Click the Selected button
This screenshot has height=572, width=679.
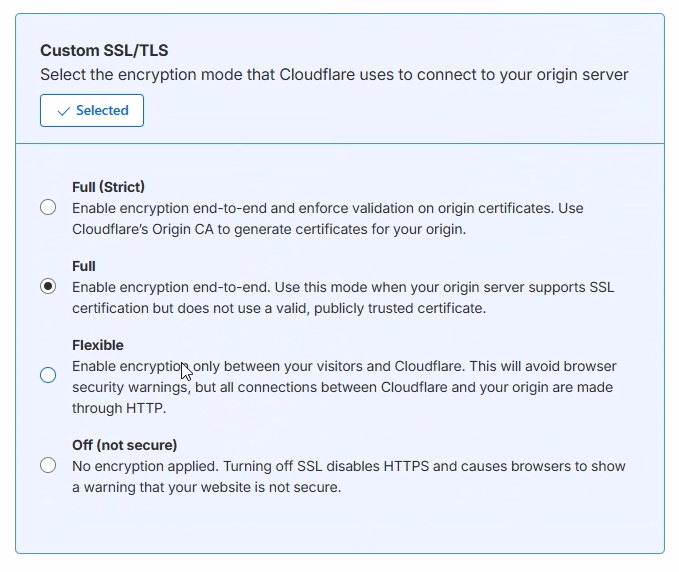coord(92,111)
